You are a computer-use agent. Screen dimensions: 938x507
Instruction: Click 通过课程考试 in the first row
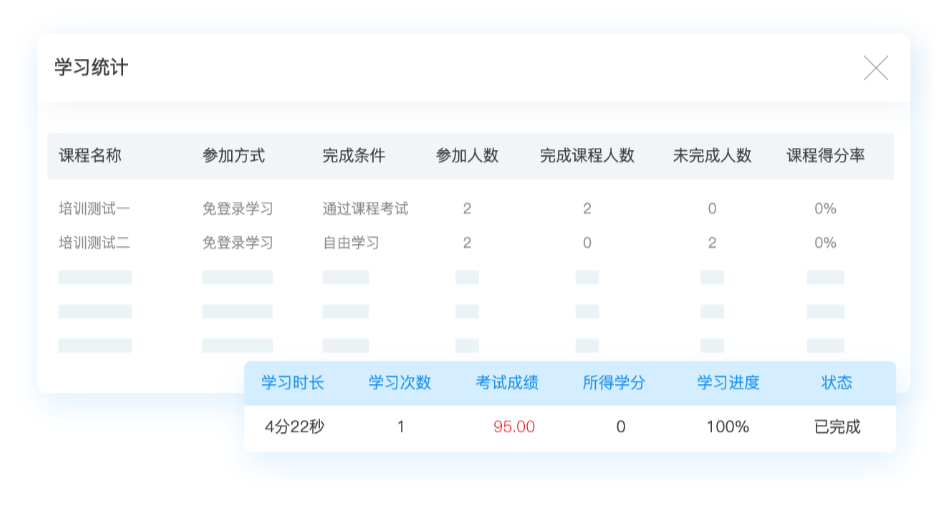pyautogui.click(x=365, y=209)
